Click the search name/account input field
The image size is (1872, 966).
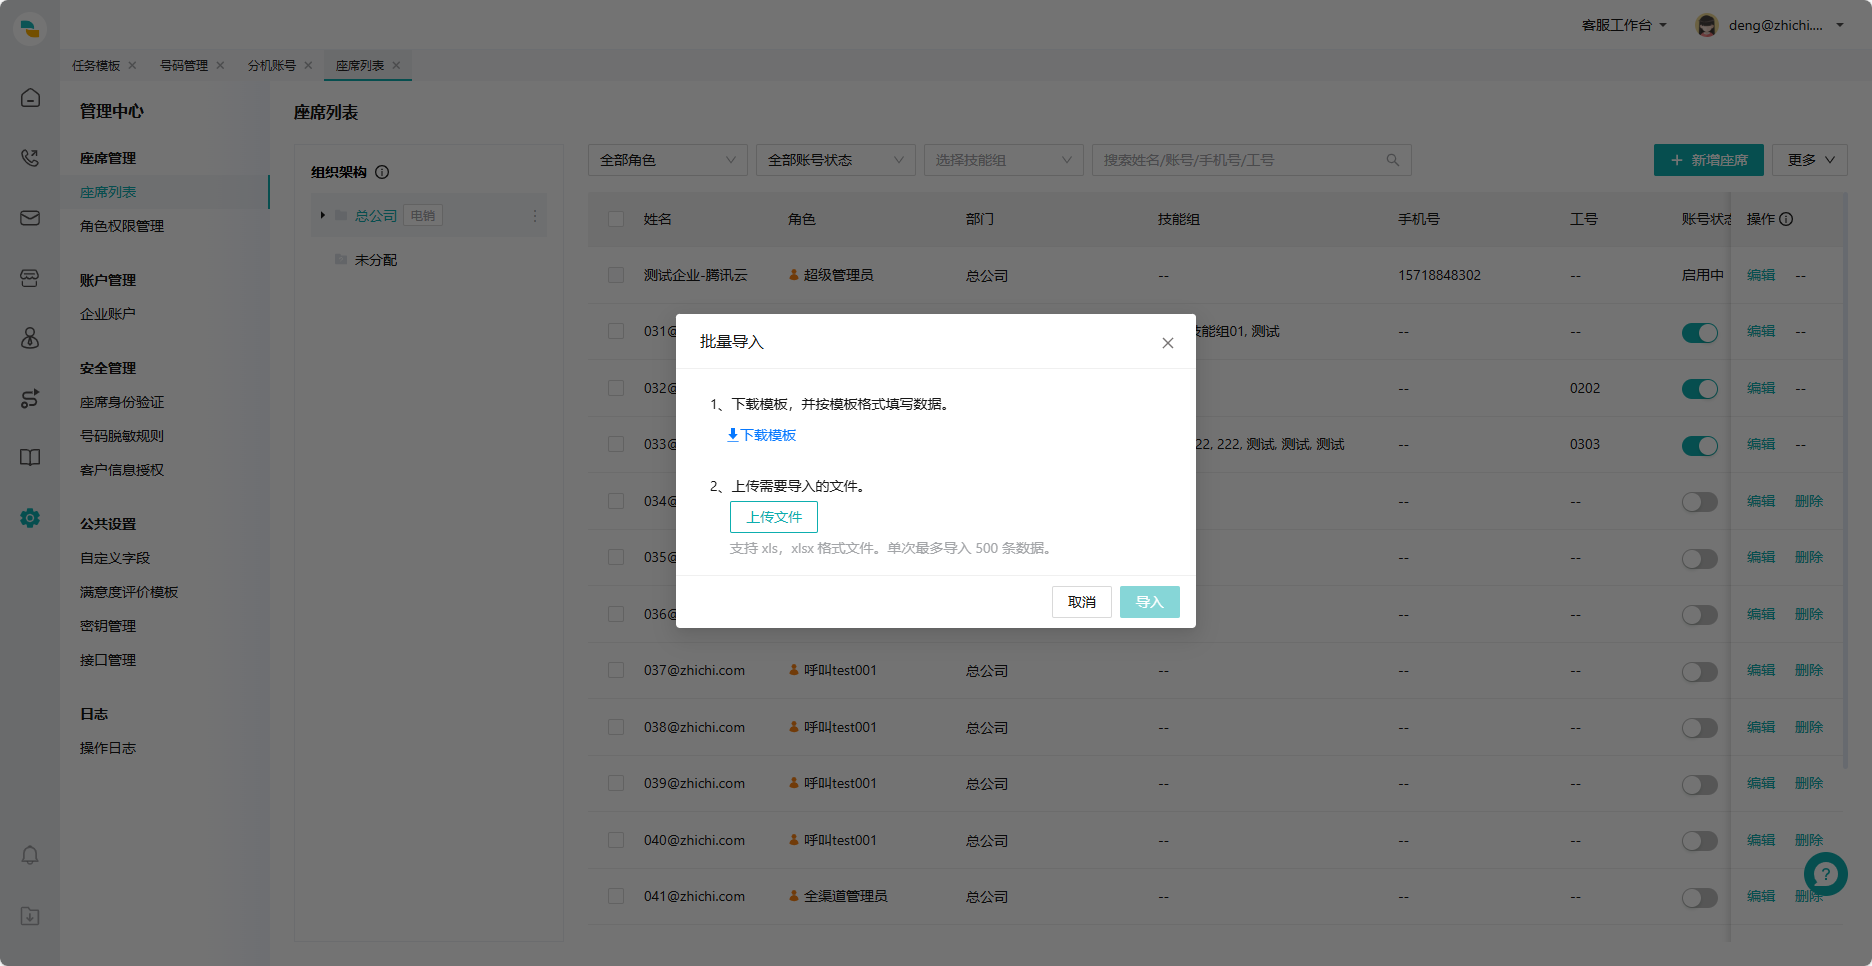tap(1252, 160)
